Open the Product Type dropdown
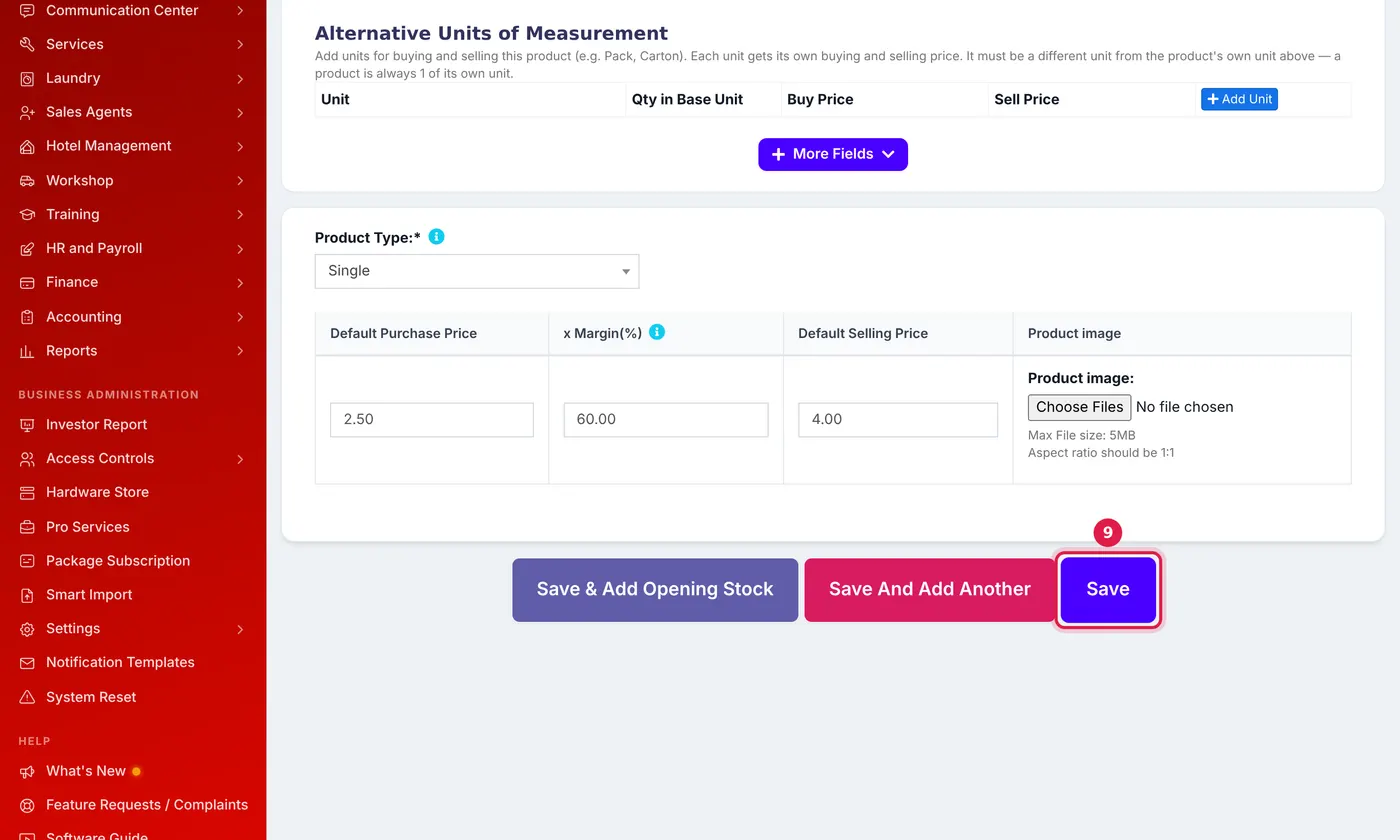This screenshot has width=1400, height=840. 477,271
